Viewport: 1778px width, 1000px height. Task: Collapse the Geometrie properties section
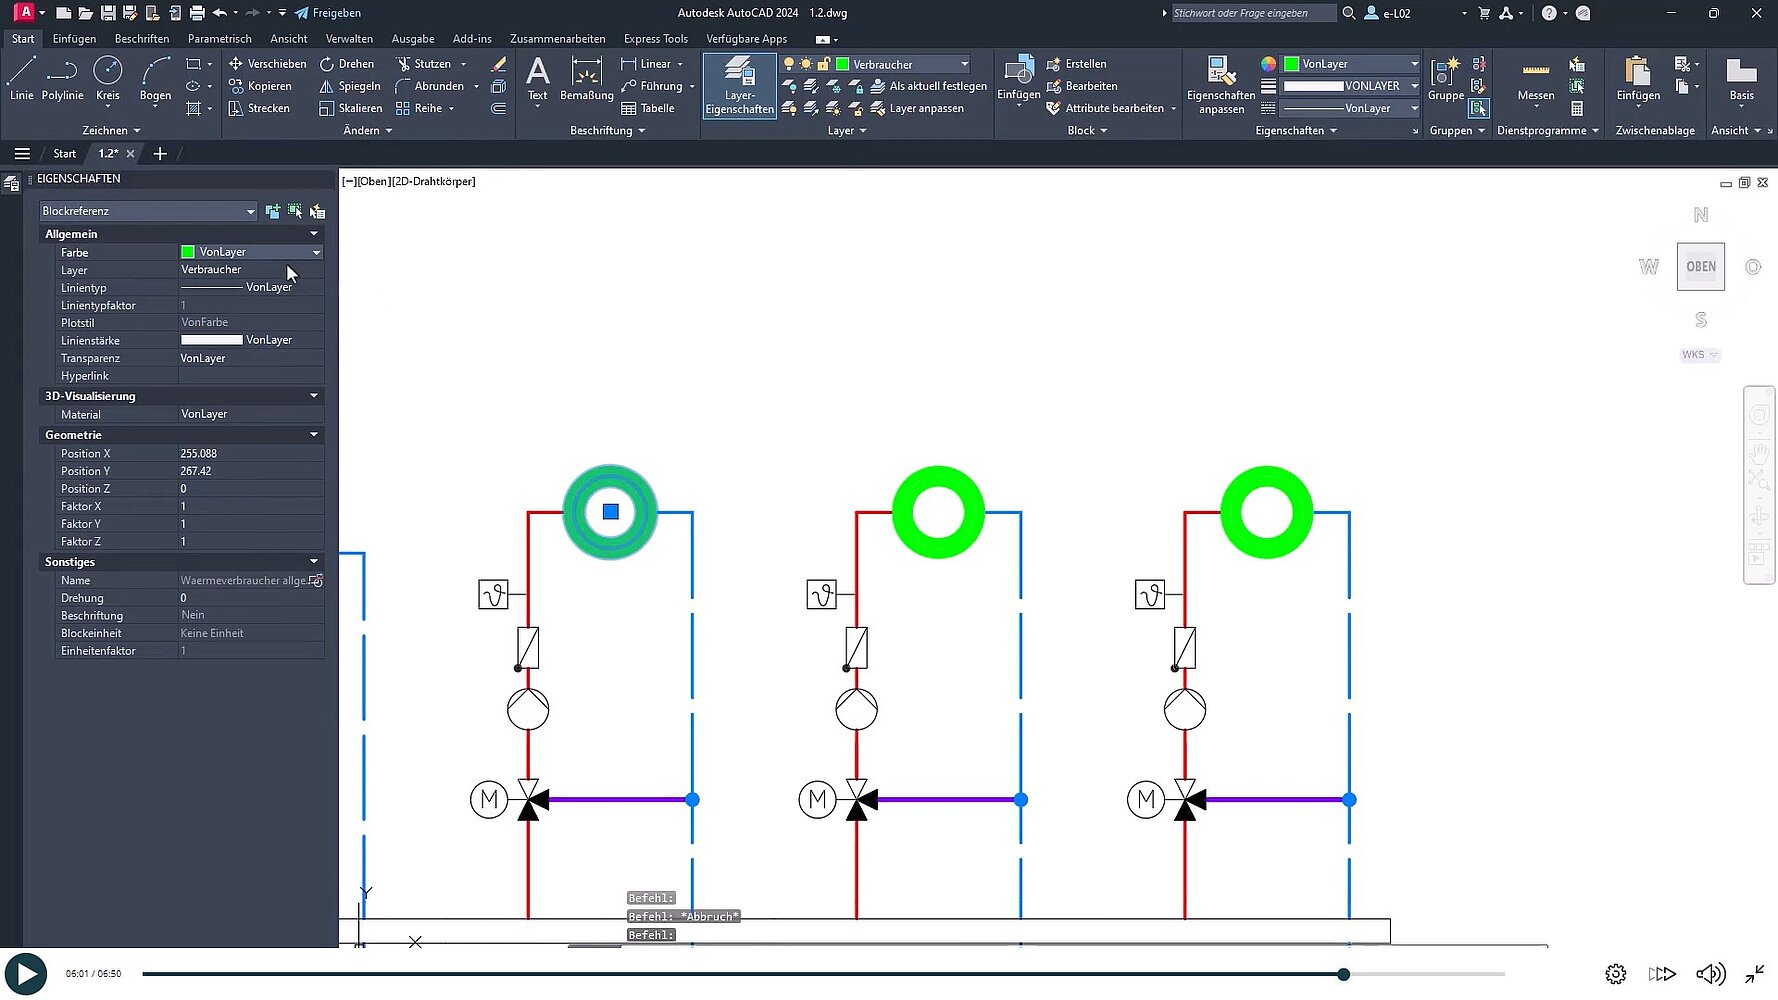(313, 435)
